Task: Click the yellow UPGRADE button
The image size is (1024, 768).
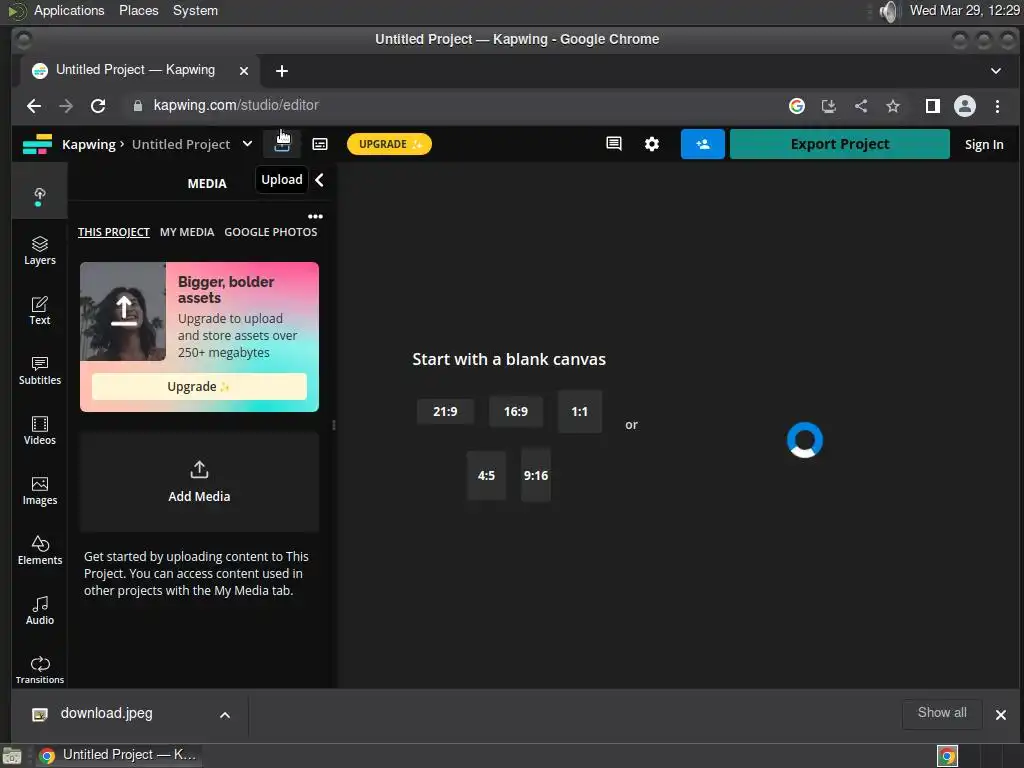Action: pyautogui.click(x=389, y=144)
